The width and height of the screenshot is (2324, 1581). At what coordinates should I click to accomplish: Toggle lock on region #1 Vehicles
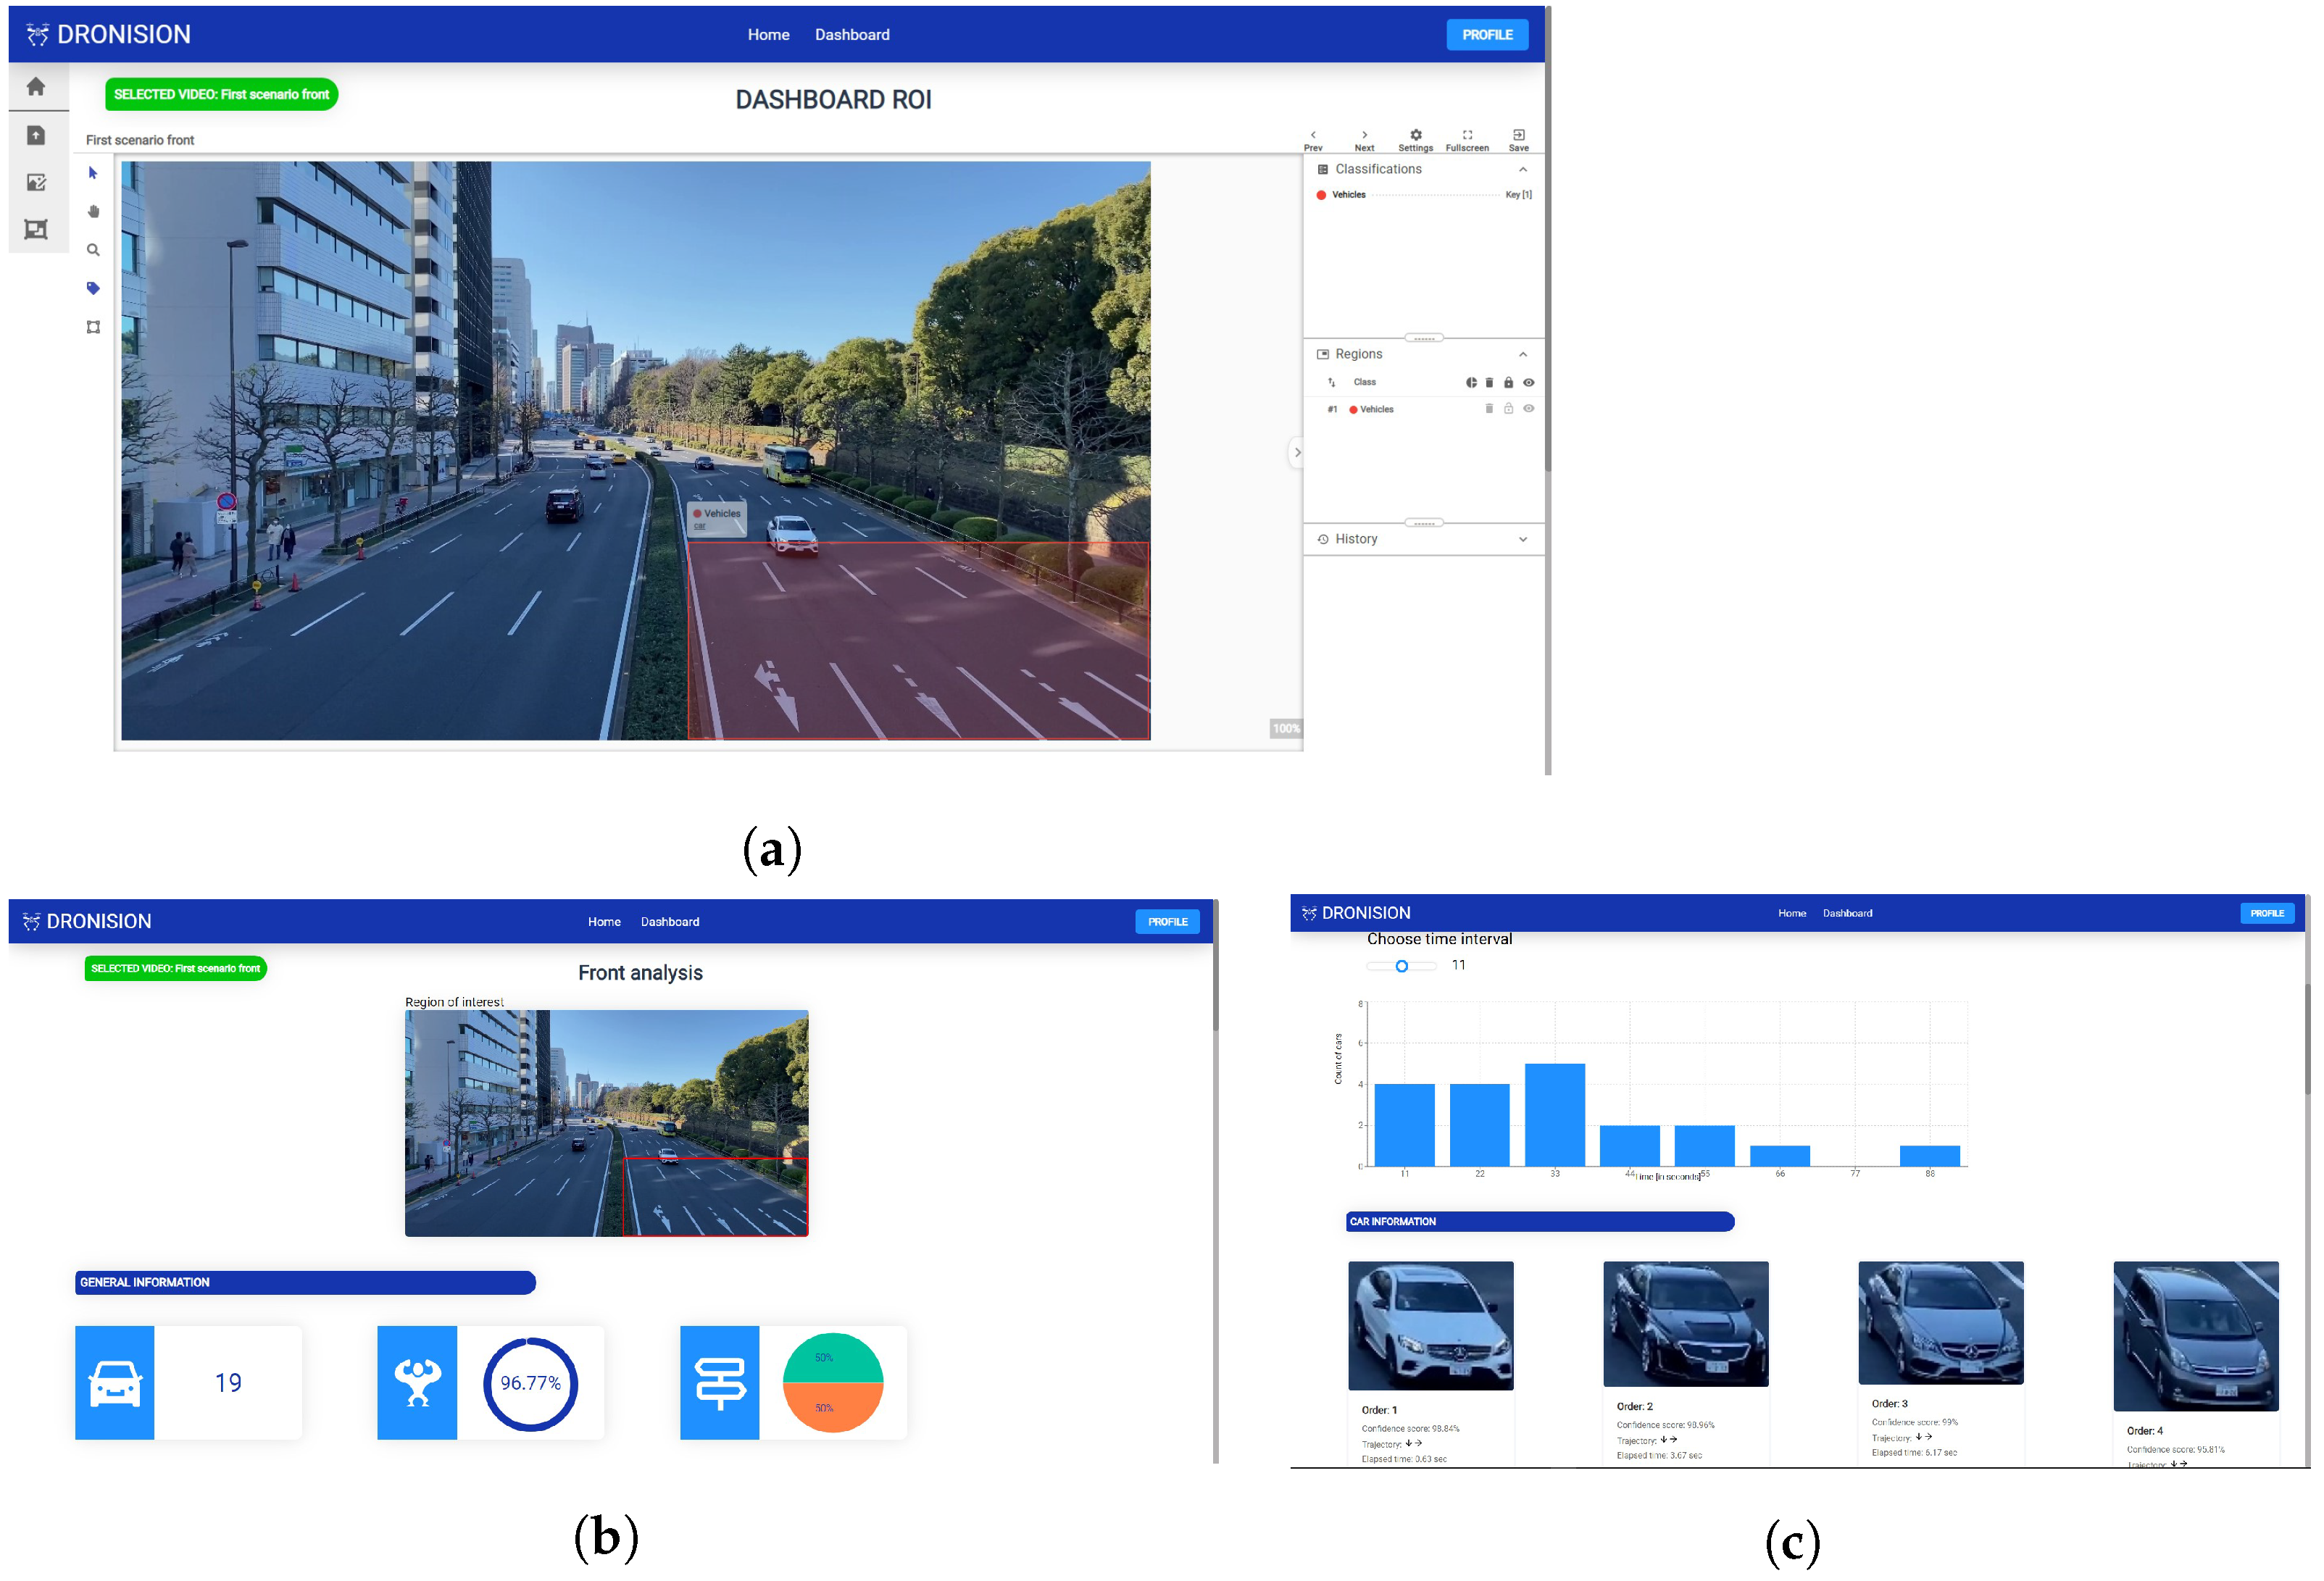pos(1508,409)
